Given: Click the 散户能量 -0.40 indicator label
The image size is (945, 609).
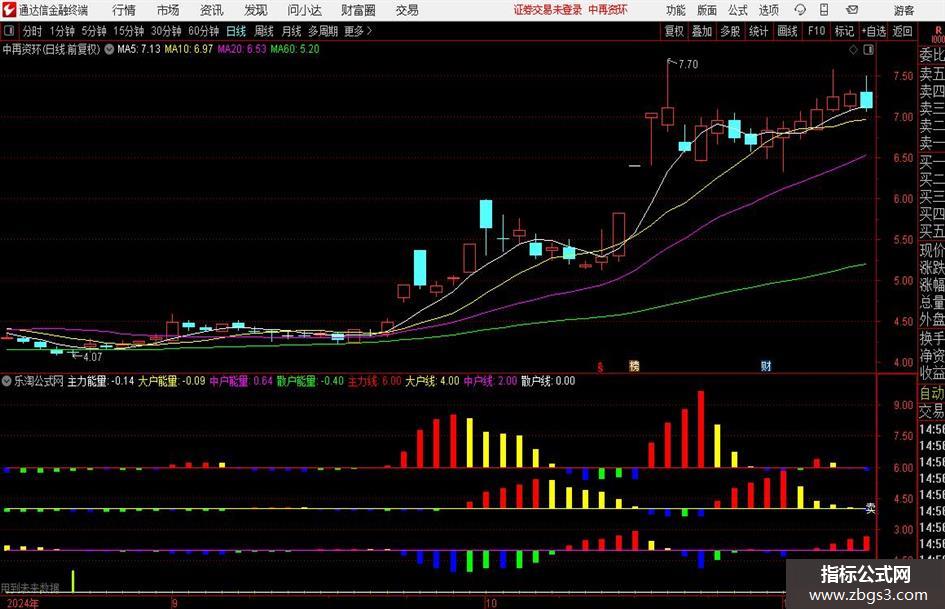Looking at the screenshot, I should tap(310, 381).
